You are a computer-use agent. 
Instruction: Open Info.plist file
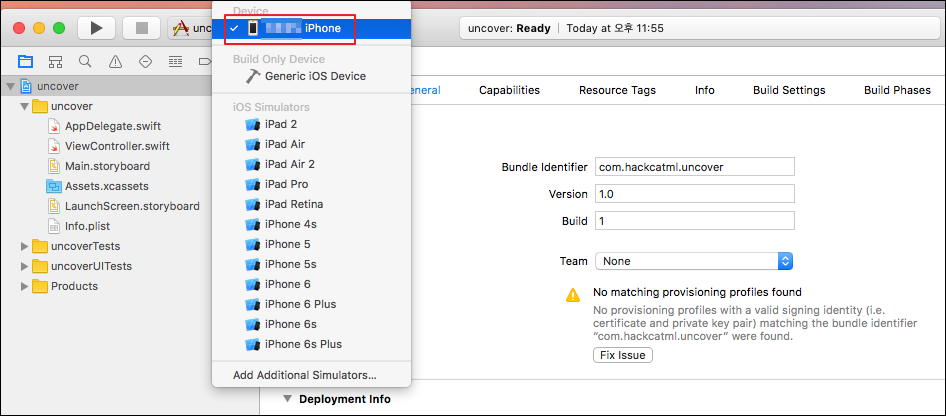[x=87, y=226]
